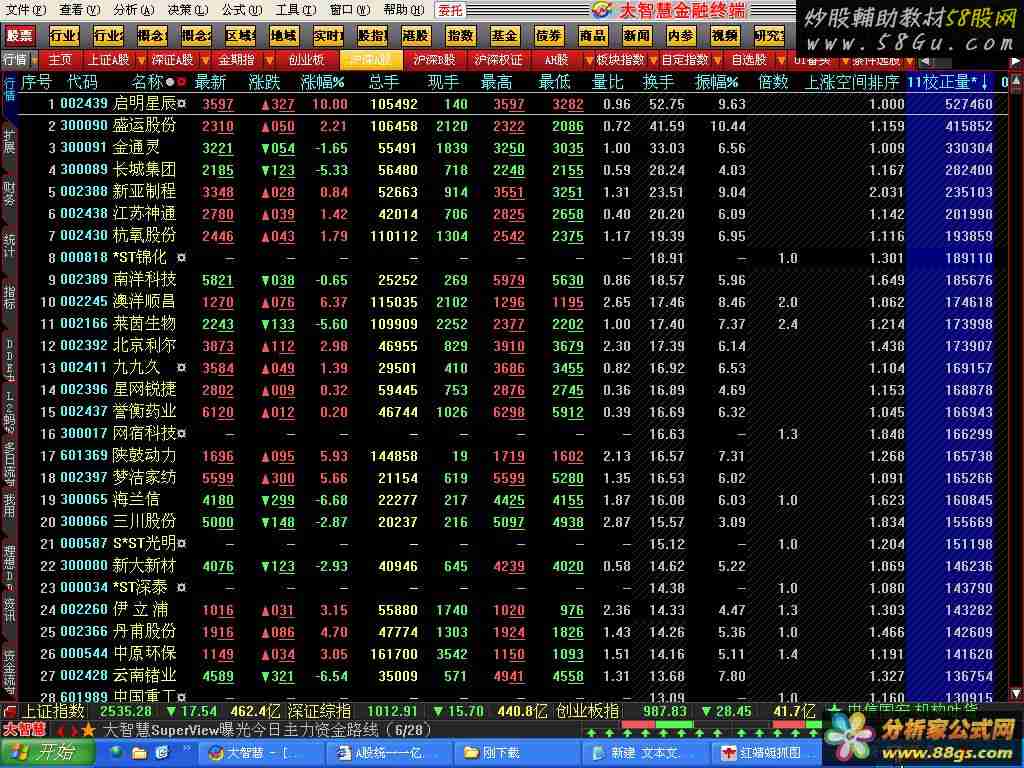Select the 概念1 concept toolbar button

pos(152,35)
